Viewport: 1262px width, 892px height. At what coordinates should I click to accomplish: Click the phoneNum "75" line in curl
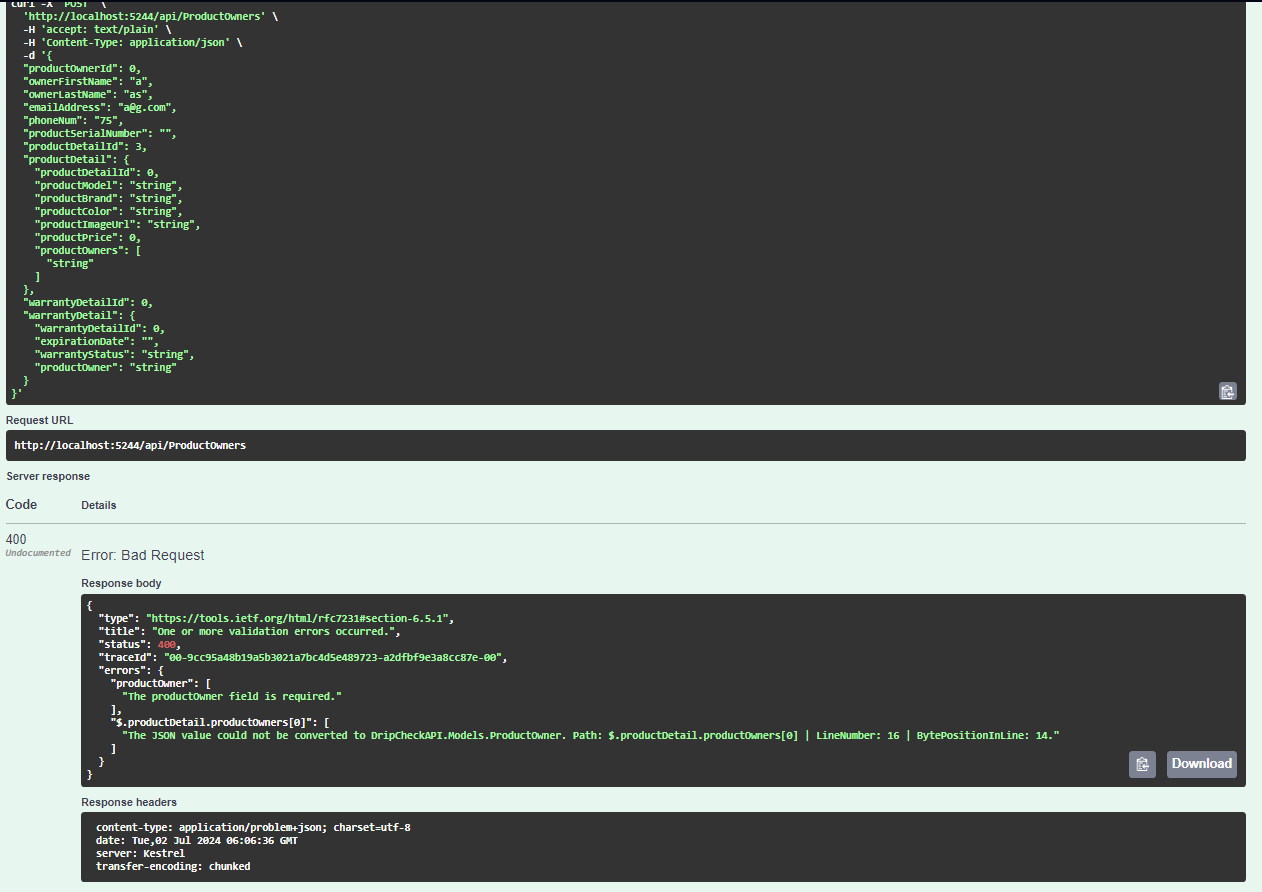pos(73,120)
